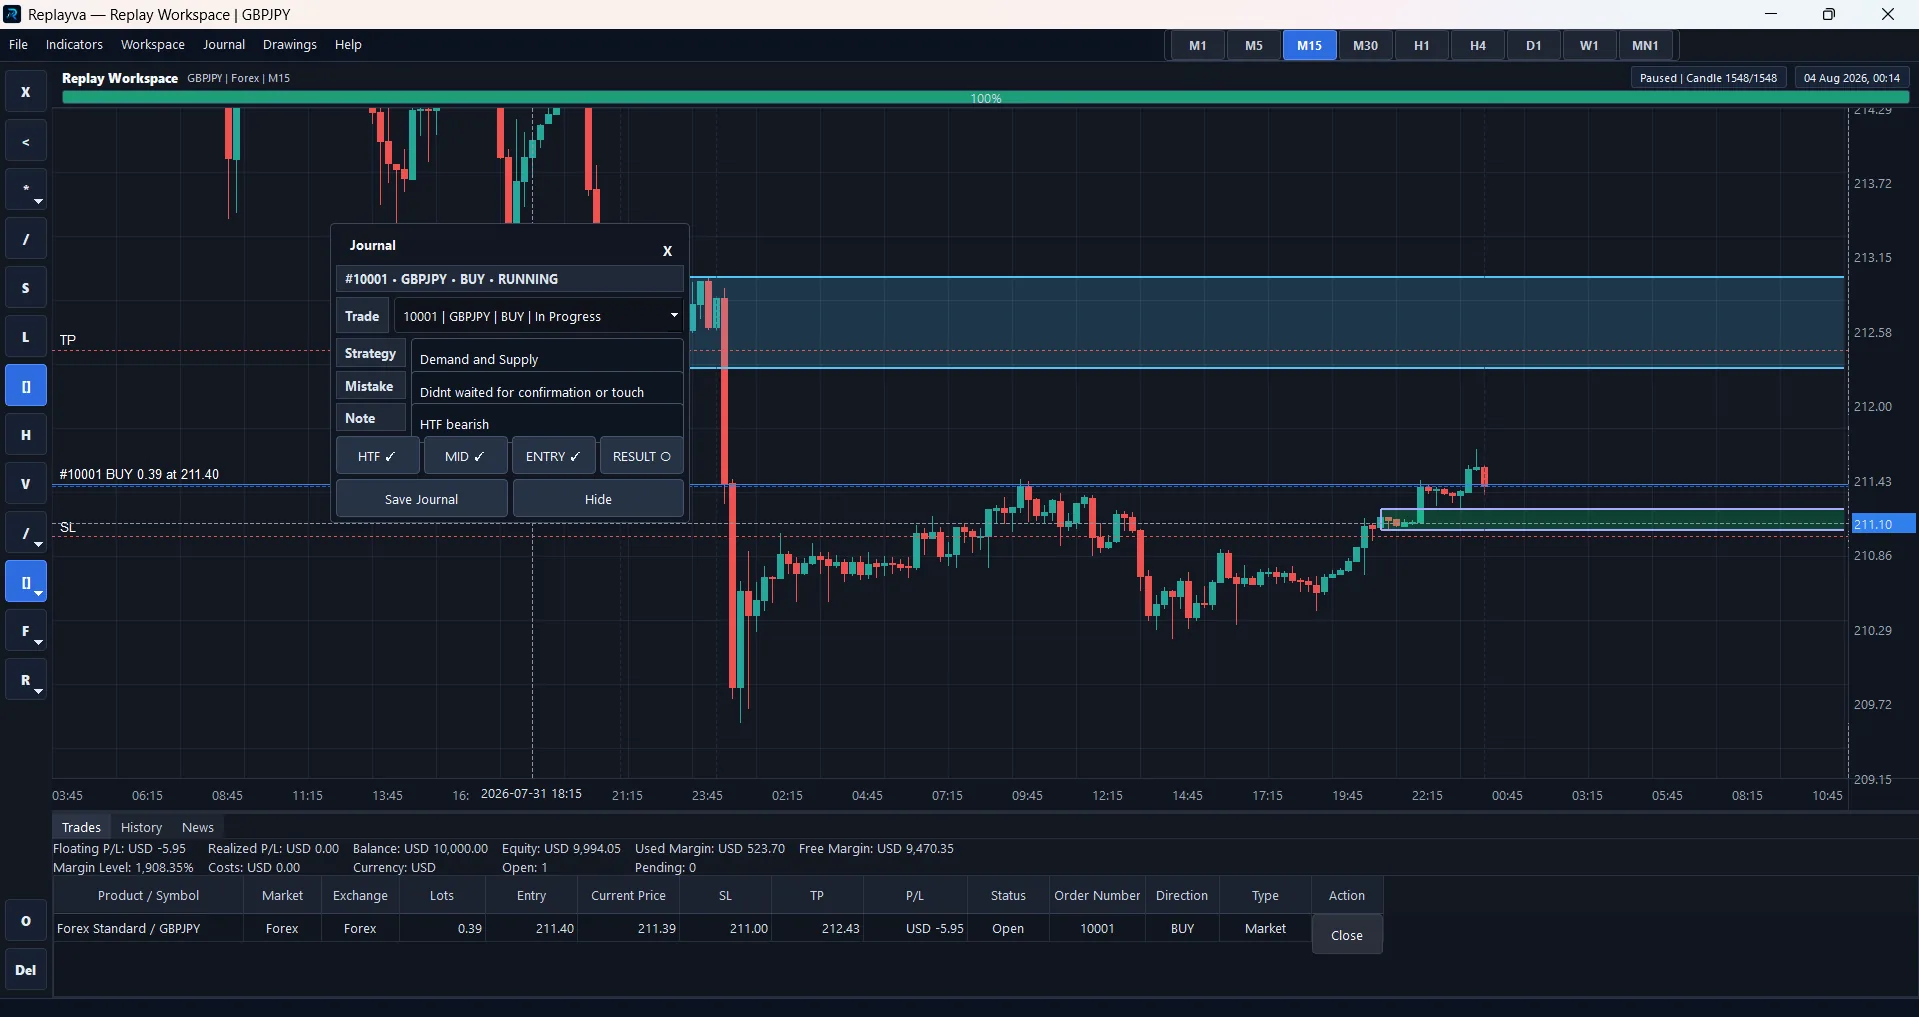
Task: Switch to the History tab
Action: pyautogui.click(x=141, y=827)
